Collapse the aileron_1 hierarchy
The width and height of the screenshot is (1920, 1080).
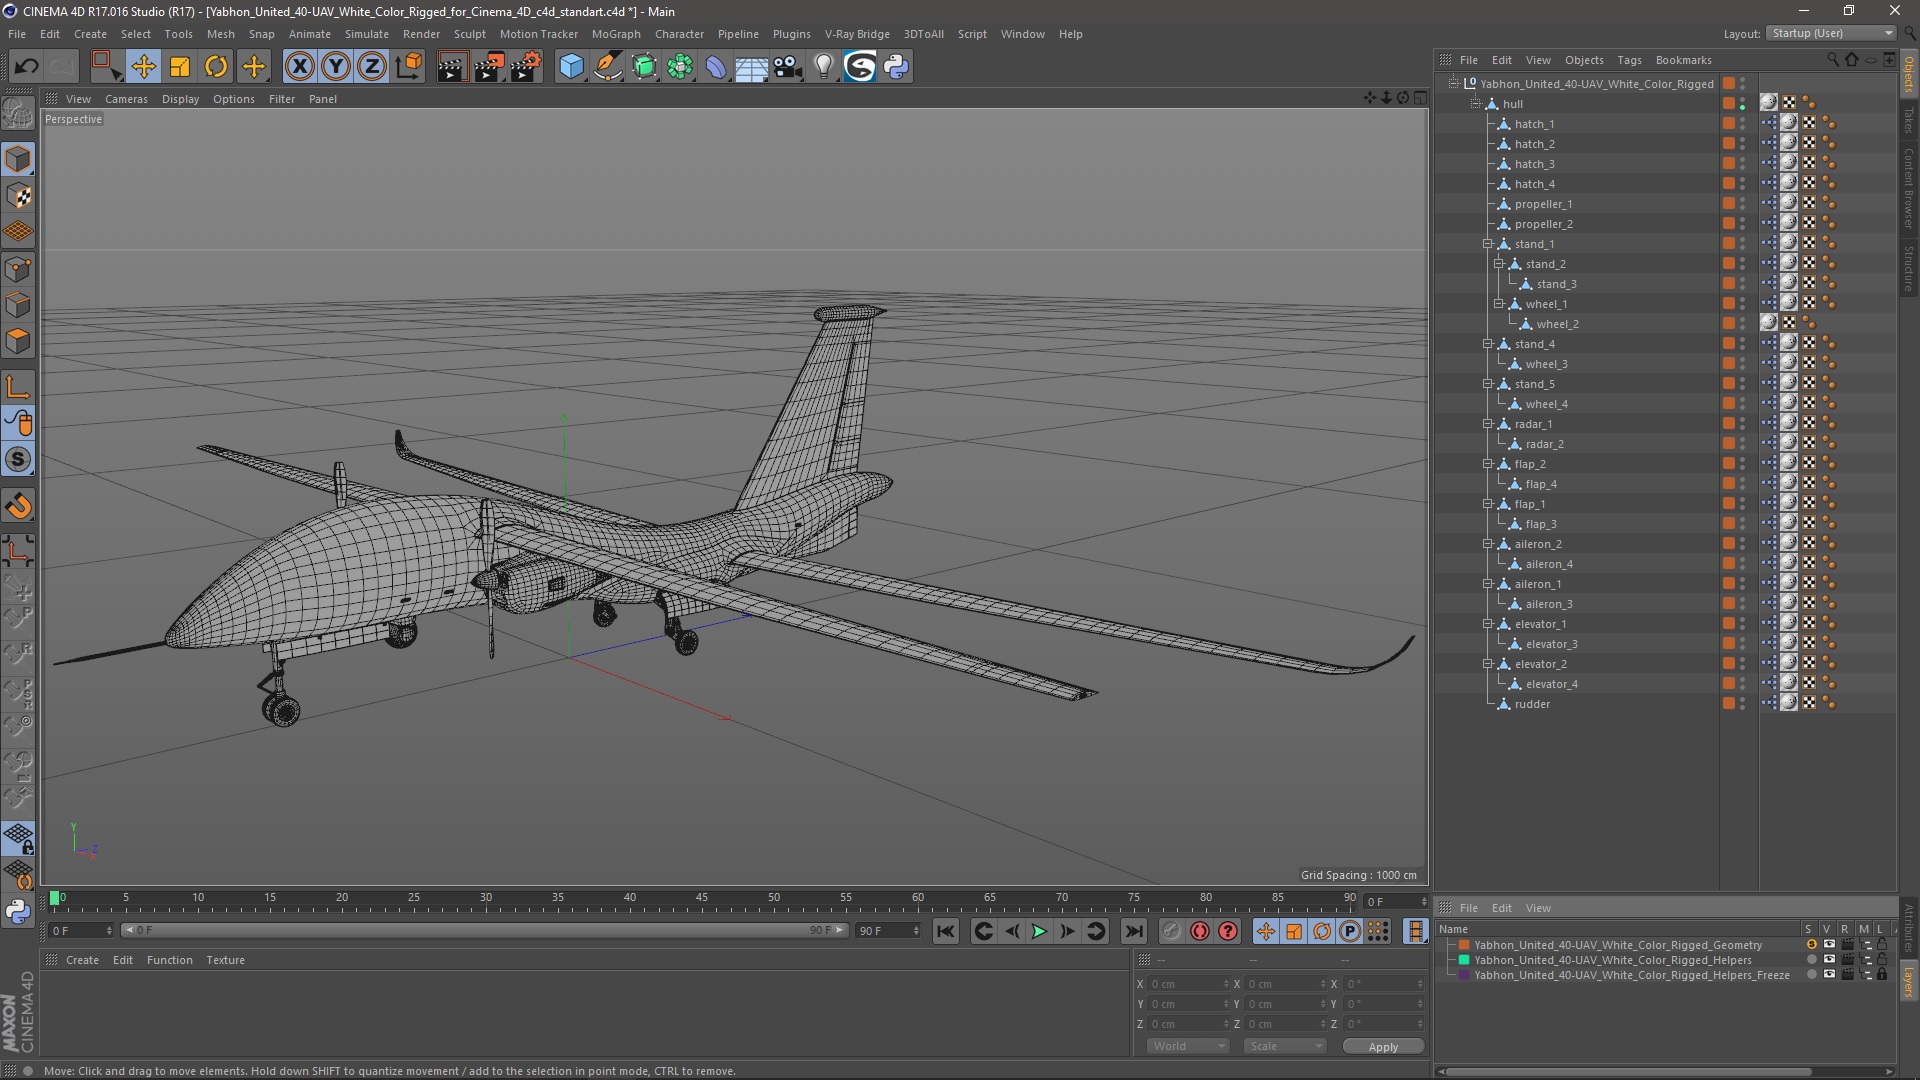tap(1487, 584)
